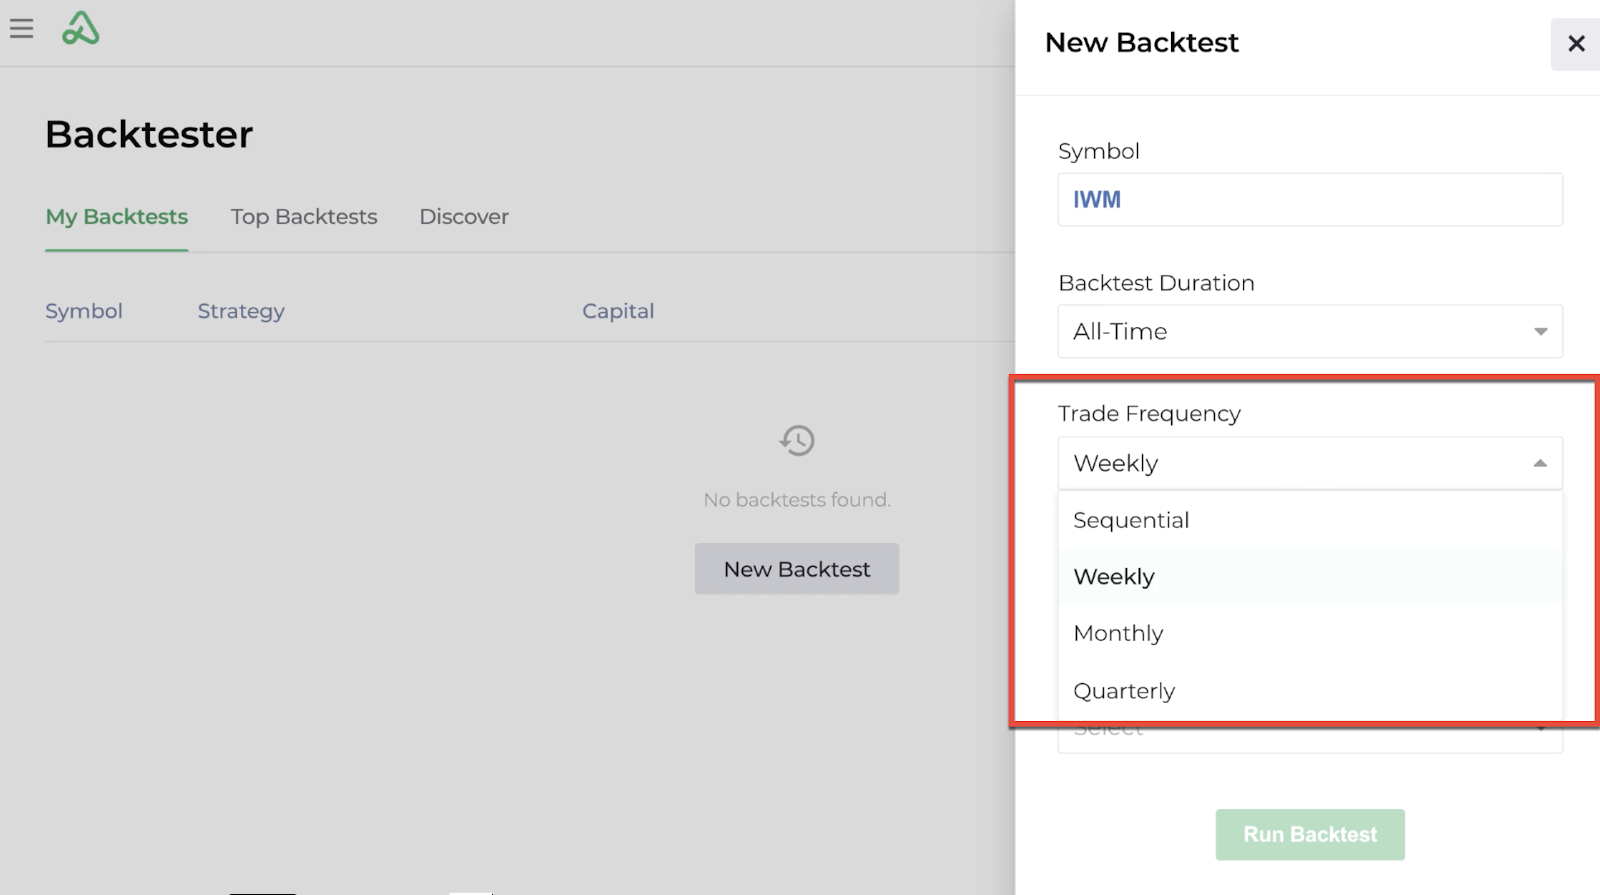Click the Trade Frequency dropdown arrow

(x=1540, y=463)
